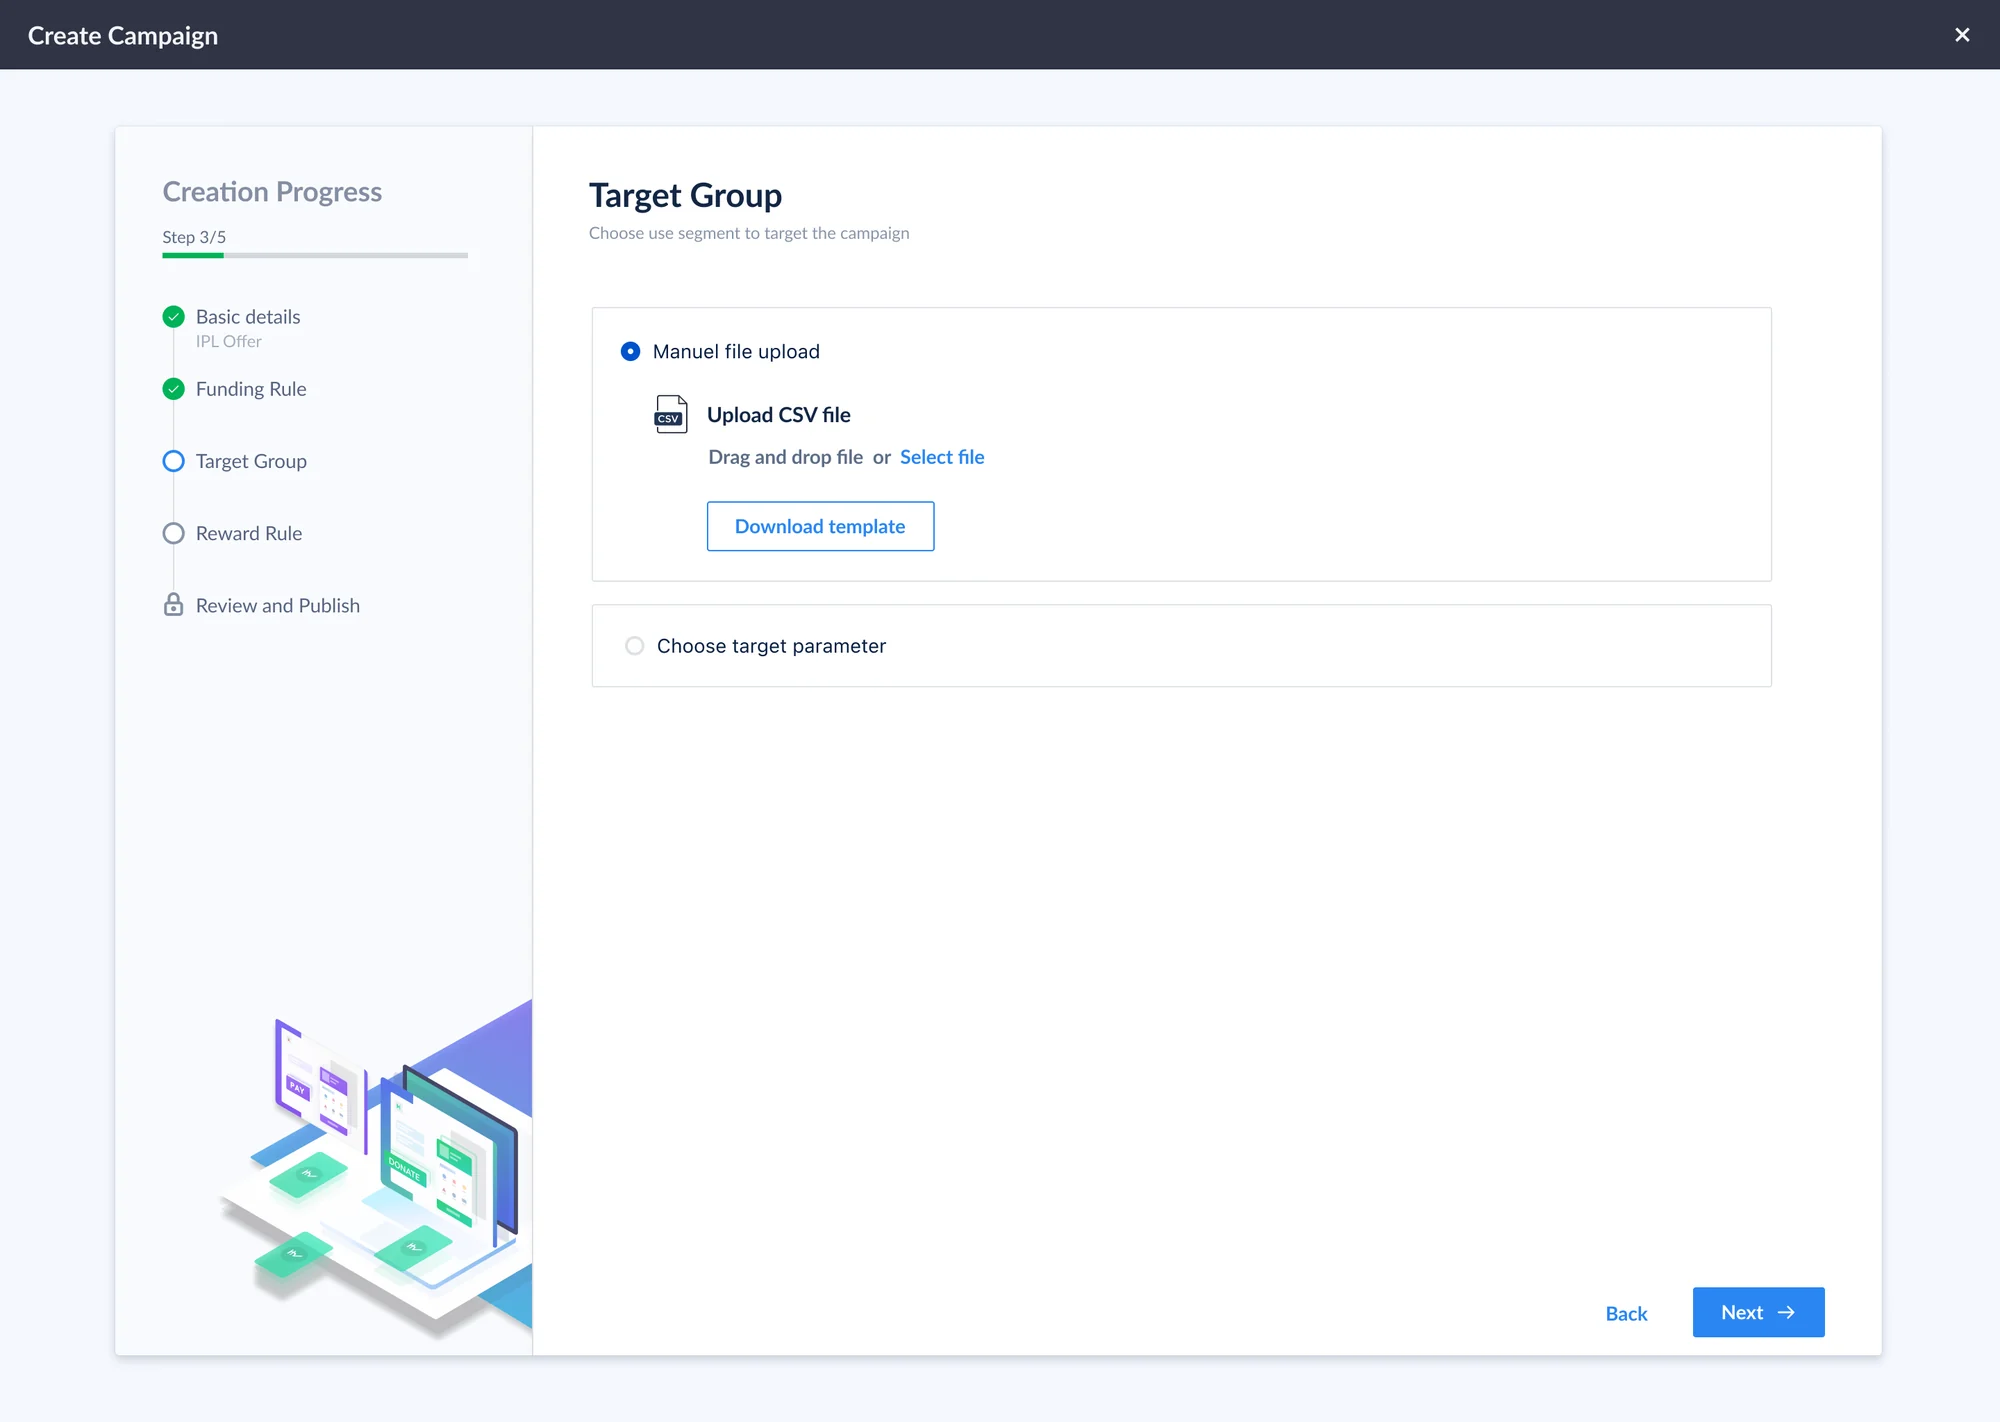This screenshot has width=2000, height=1422.
Task: Click the IPL Offer subtitle text
Action: pyautogui.click(x=229, y=341)
